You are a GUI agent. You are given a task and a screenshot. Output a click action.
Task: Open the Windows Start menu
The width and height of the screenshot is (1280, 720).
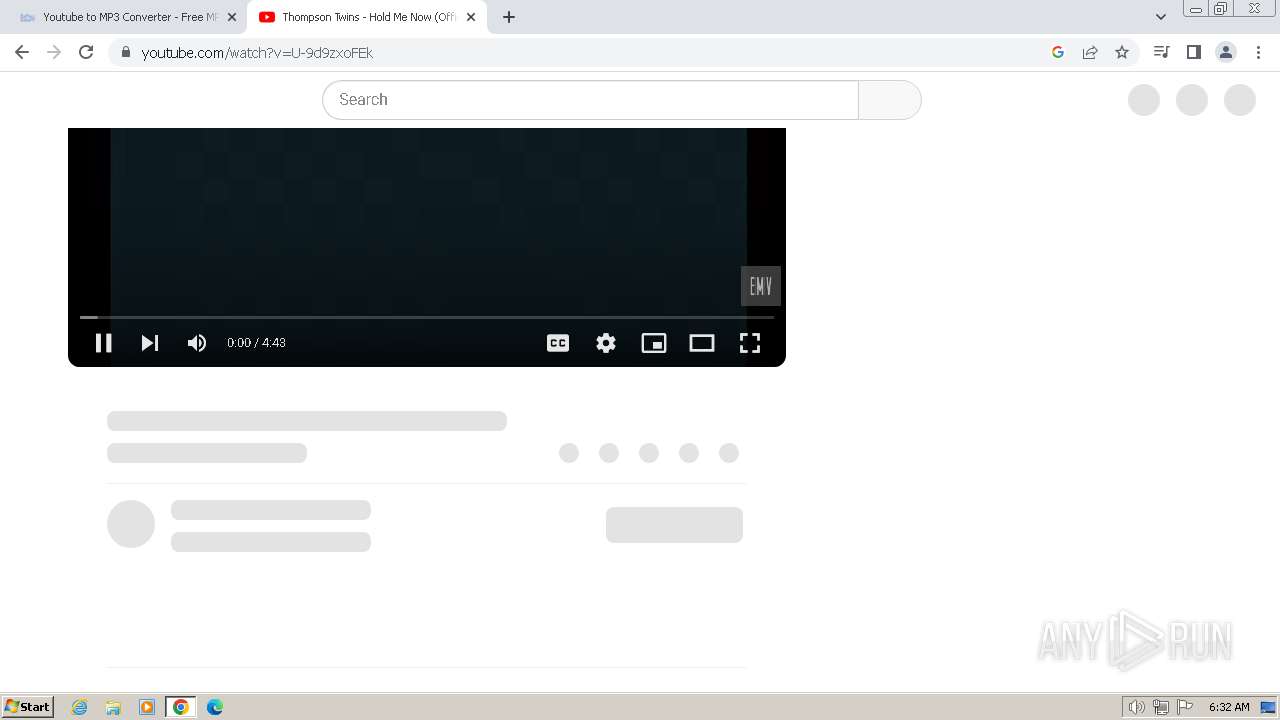coord(27,707)
